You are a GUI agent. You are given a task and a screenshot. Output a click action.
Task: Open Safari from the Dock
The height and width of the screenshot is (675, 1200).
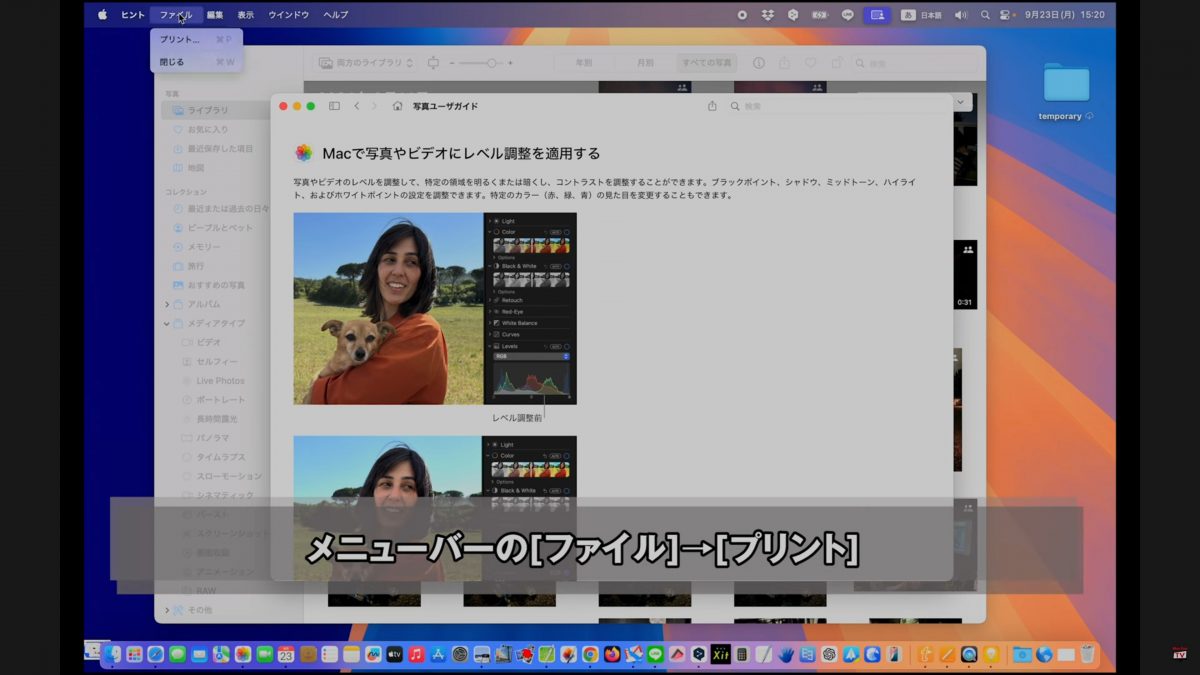pyautogui.click(x=156, y=654)
